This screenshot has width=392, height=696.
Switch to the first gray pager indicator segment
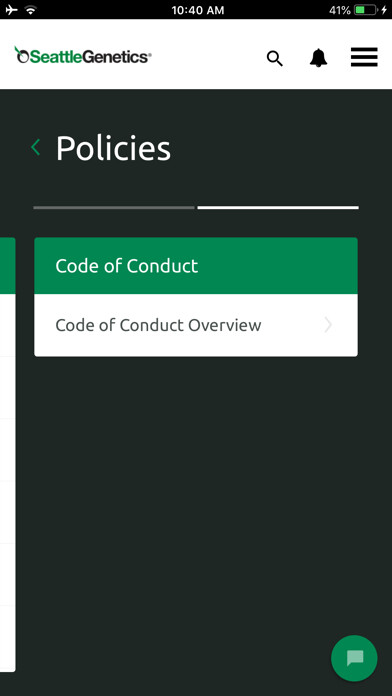114,207
